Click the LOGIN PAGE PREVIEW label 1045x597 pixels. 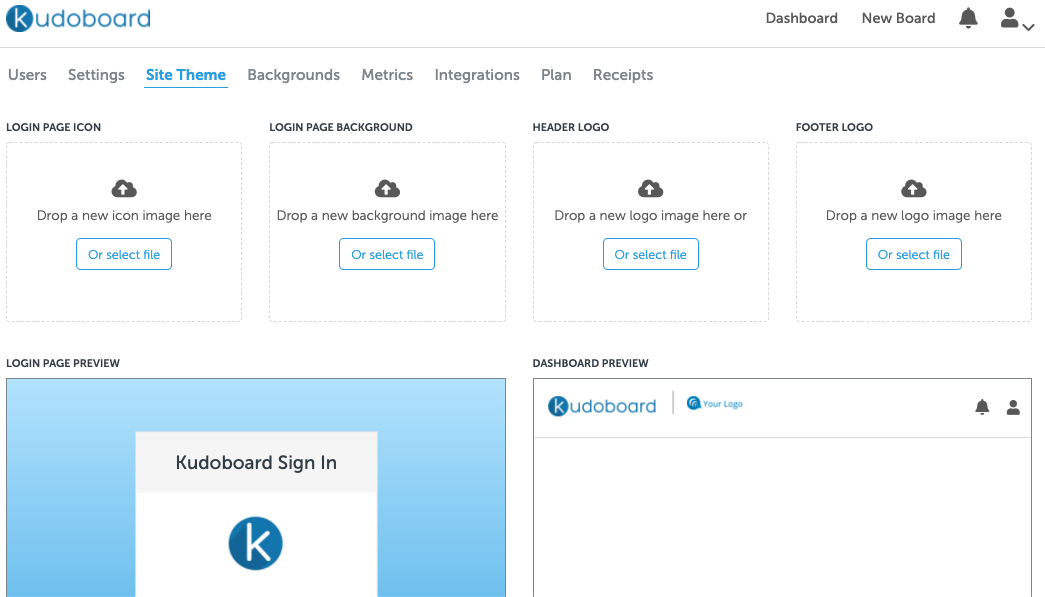[63, 363]
